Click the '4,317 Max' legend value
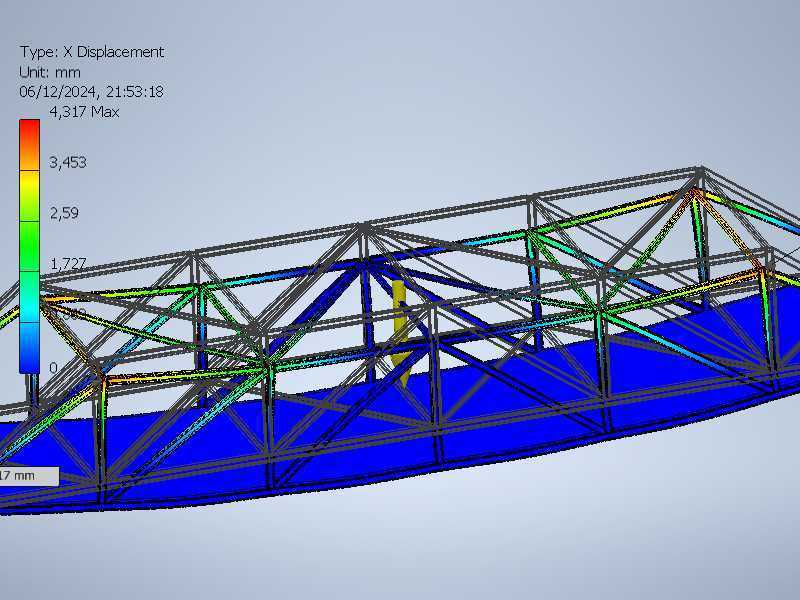The image size is (800, 600). tap(84, 112)
